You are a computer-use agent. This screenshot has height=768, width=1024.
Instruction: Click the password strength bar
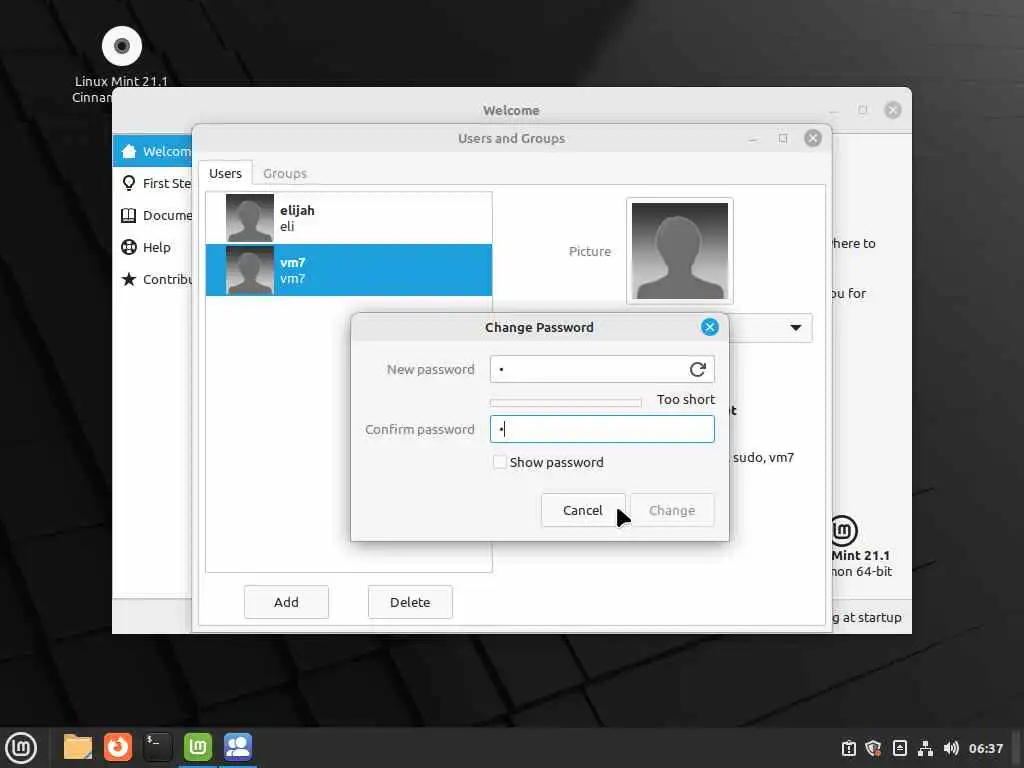click(x=566, y=403)
